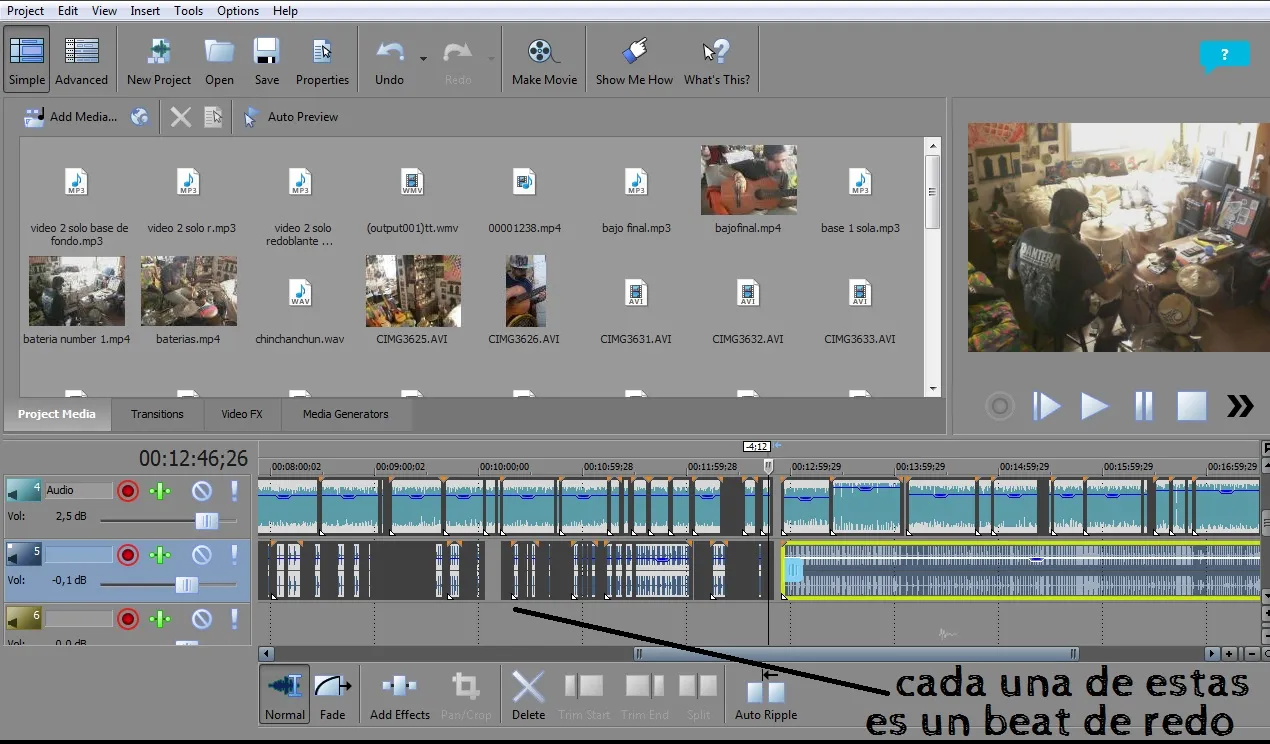
Task: Click Play From Start in preview
Action: (x=1046, y=406)
